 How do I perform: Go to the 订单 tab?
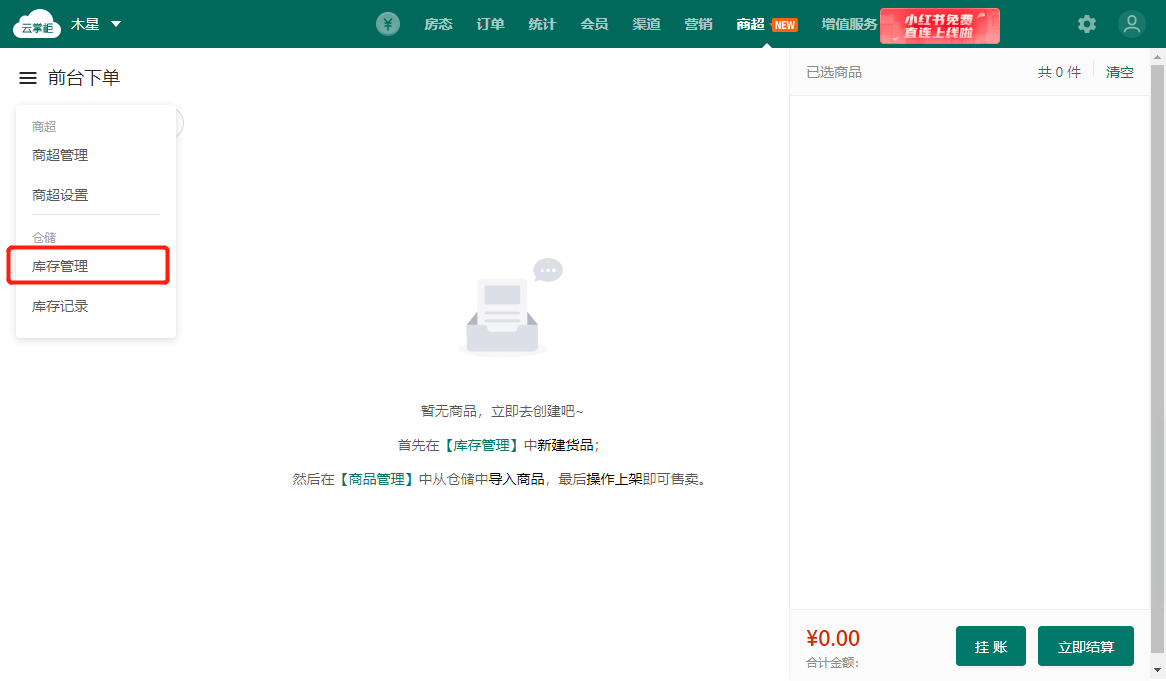pos(490,24)
